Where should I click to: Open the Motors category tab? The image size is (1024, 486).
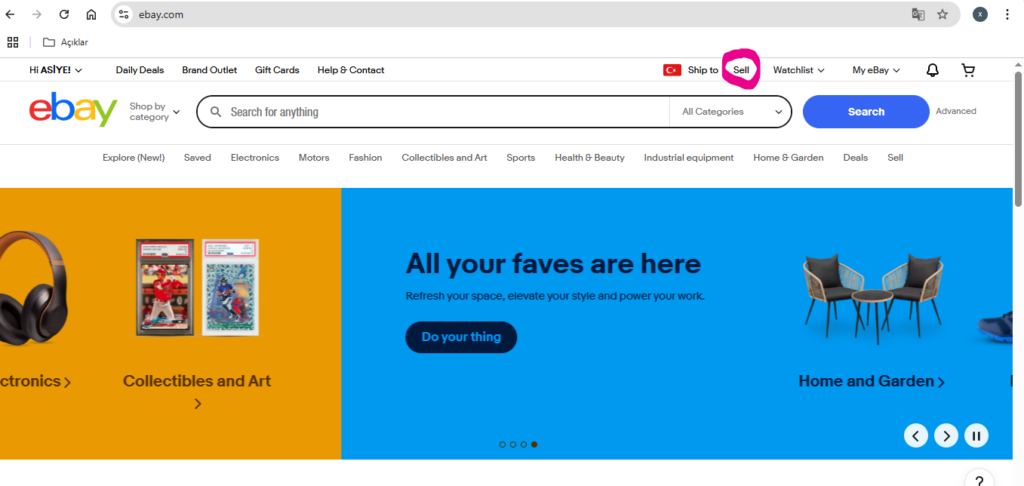[314, 157]
